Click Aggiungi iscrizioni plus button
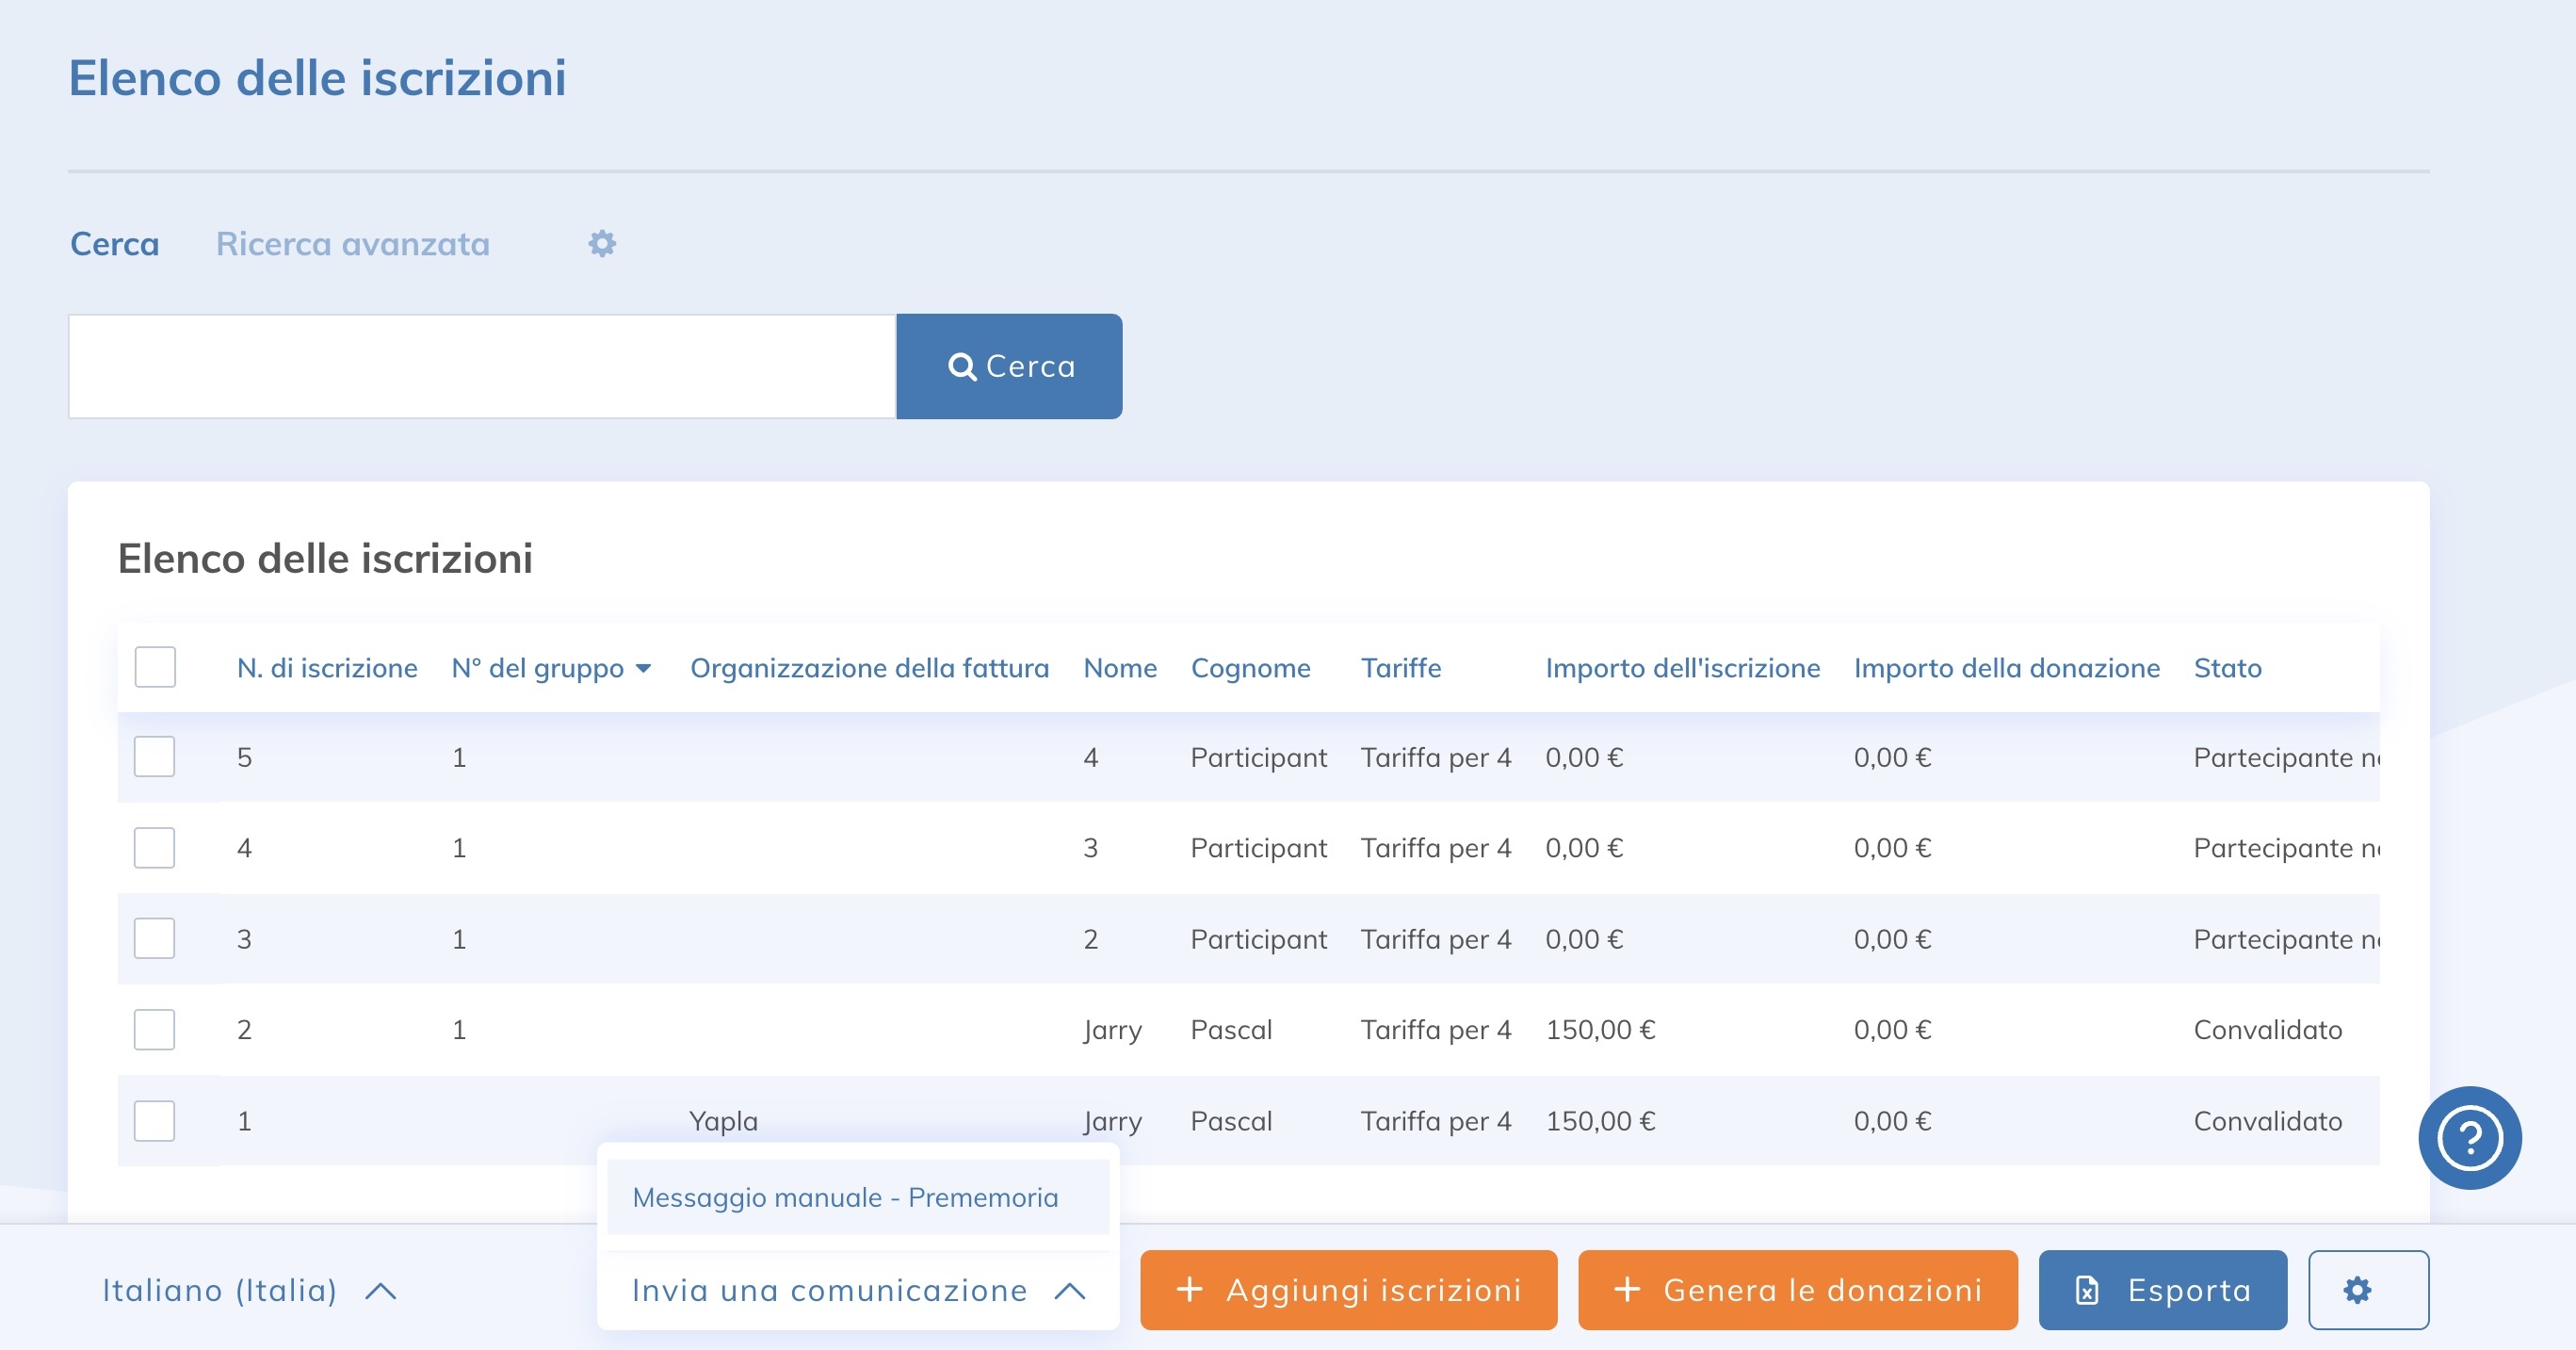 pyautogui.click(x=1348, y=1290)
